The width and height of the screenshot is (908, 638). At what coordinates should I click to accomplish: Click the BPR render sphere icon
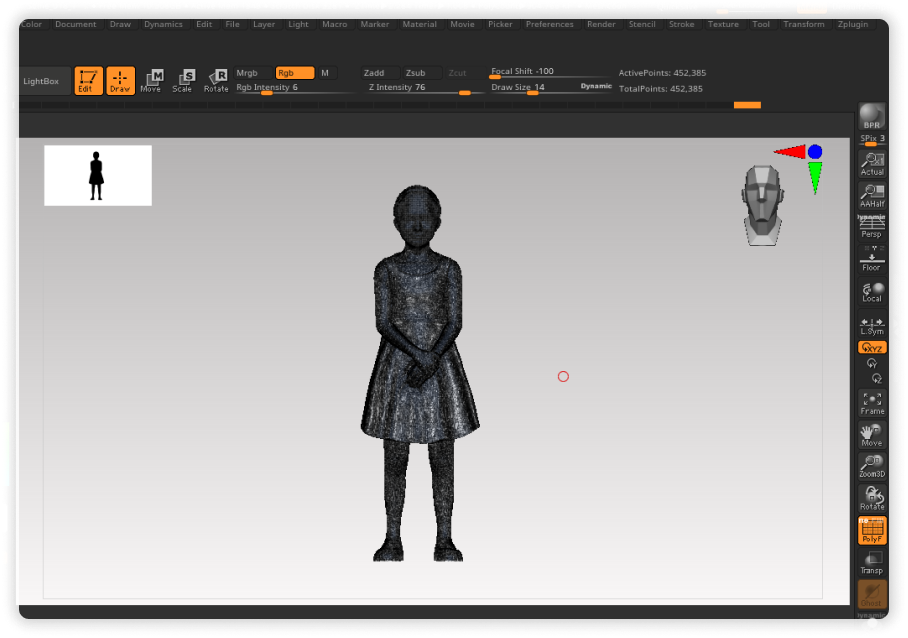click(x=872, y=116)
